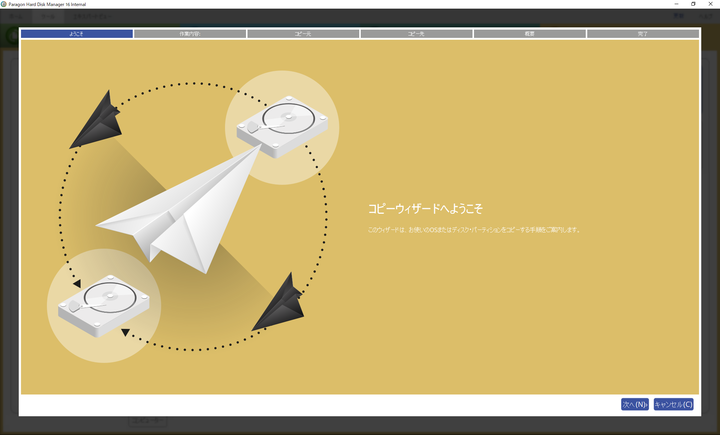Switch to the コピー元 step tab
720x435 pixels.
[x=303, y=33]
